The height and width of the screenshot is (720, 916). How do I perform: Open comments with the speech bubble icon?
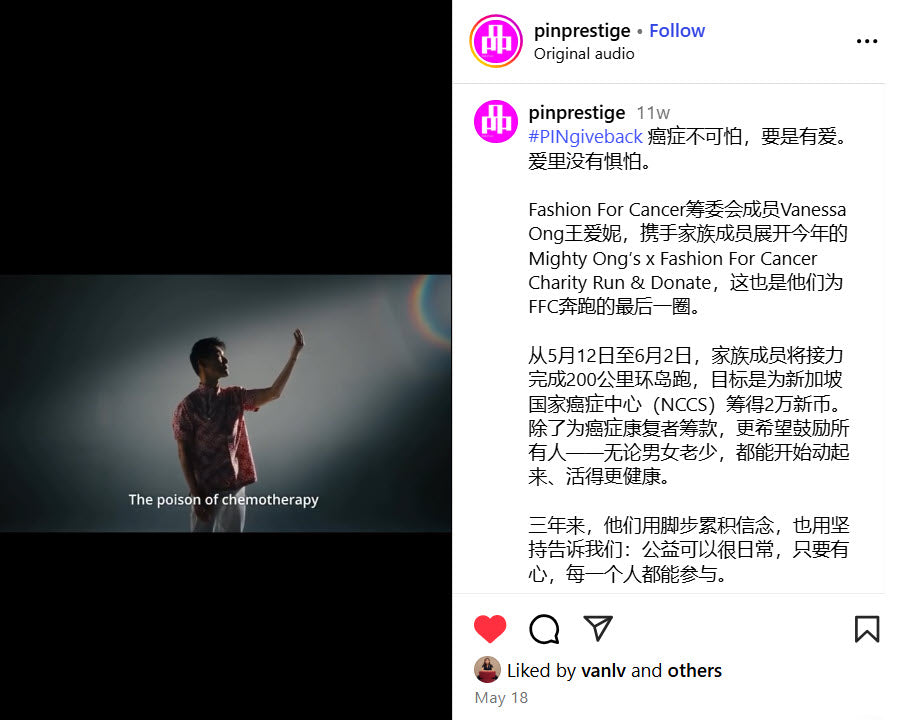[x=544, y=629]
